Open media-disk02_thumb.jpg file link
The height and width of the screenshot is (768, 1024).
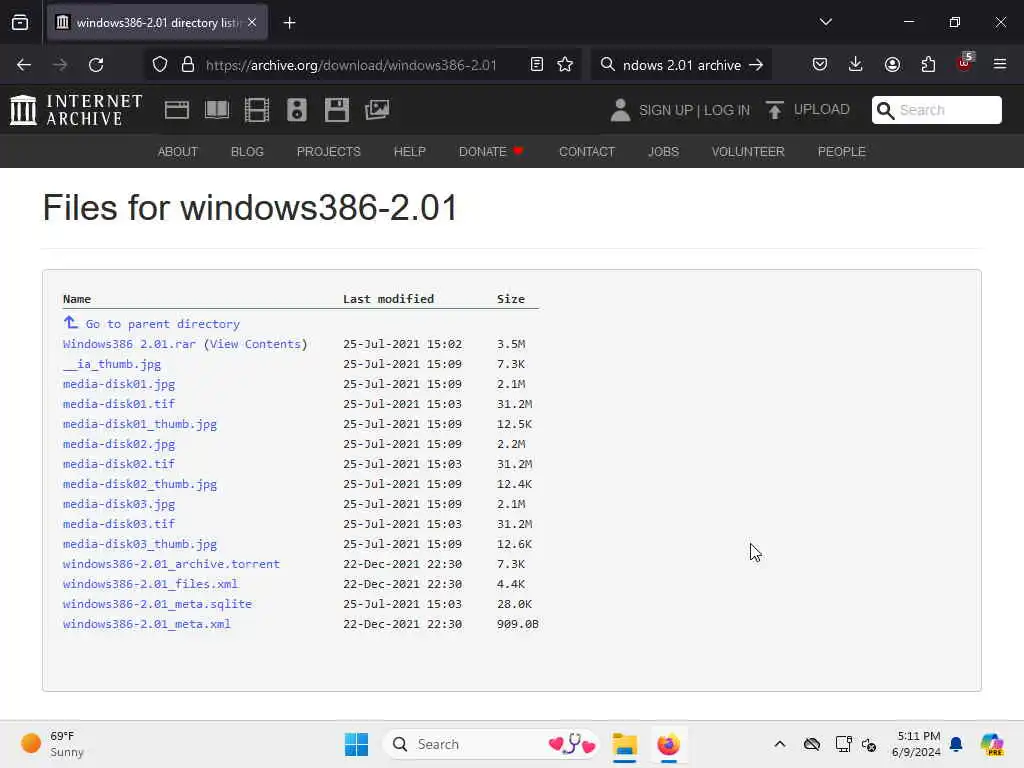[x=140, y=484]
